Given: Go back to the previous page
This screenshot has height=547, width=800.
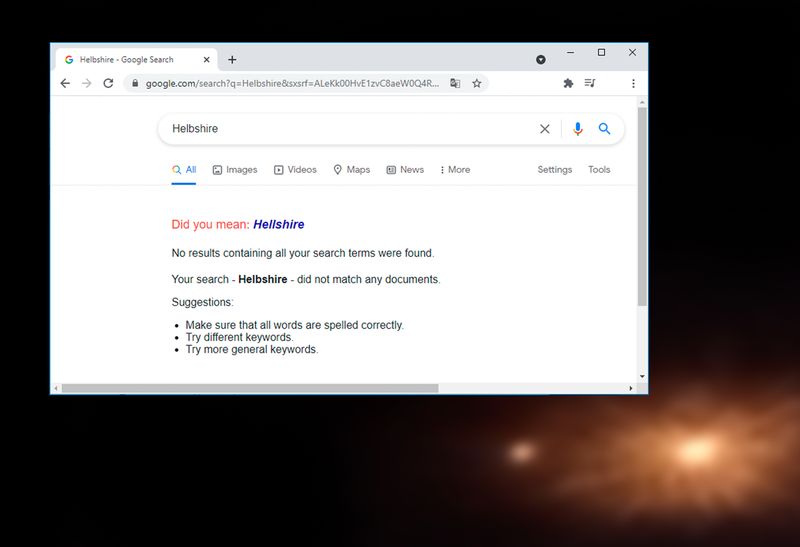Looking at the screenshot, I should [x=65, y=83].
